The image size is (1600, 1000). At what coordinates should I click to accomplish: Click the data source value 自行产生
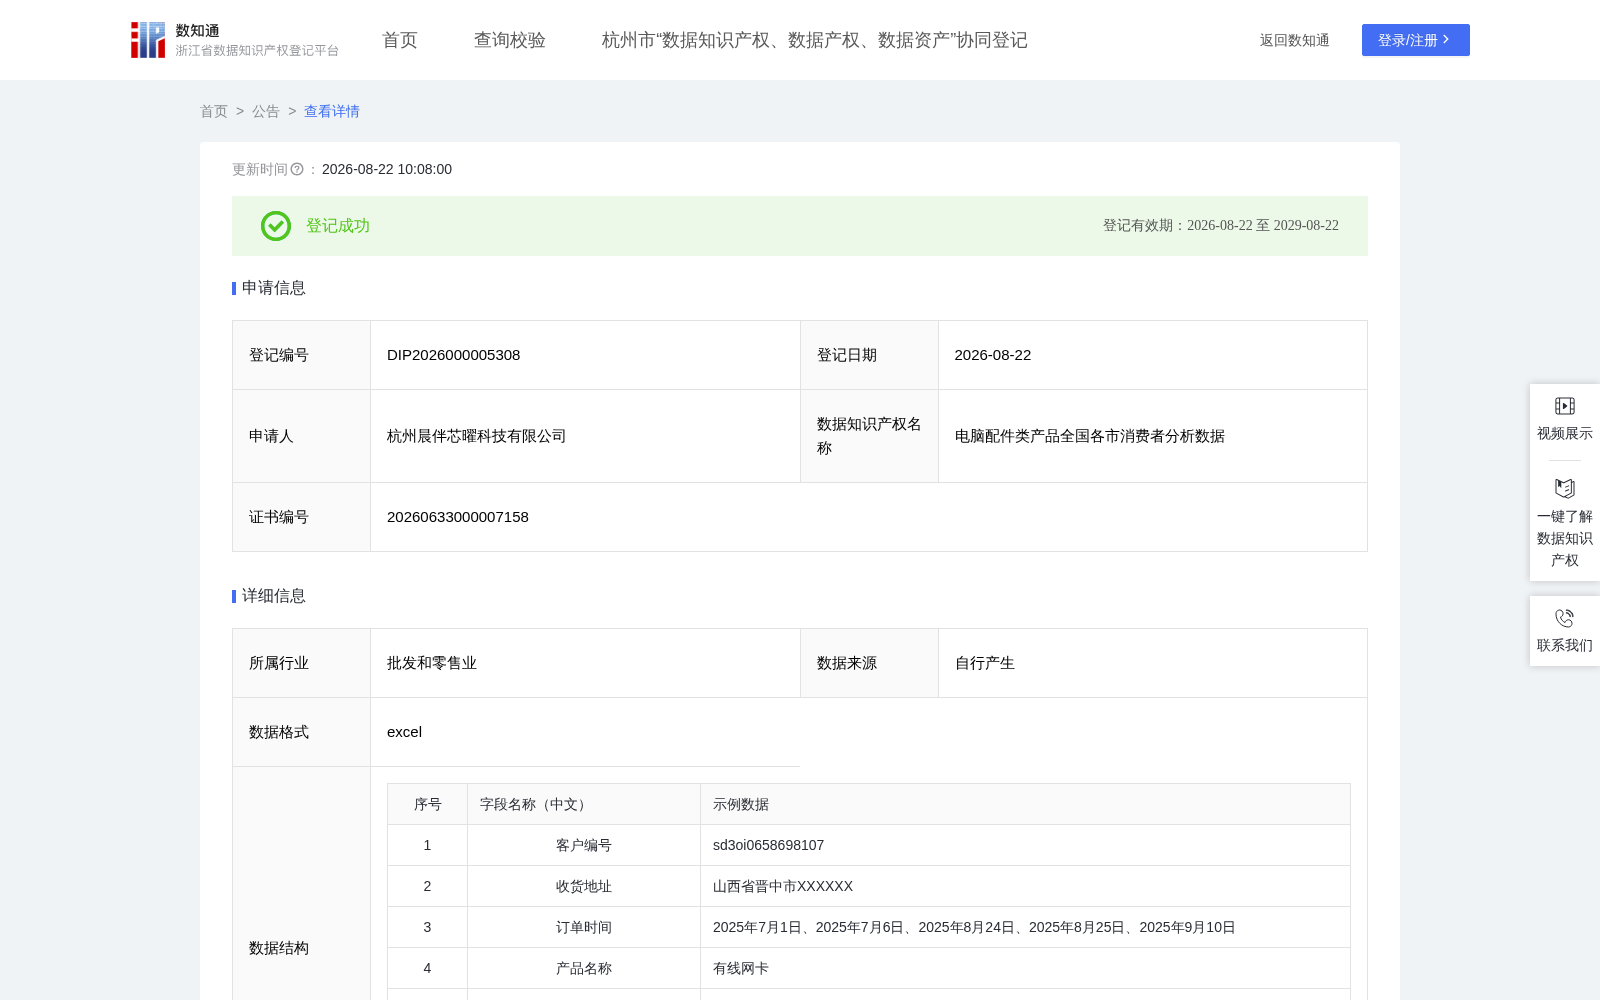click(x=985, y=663)
